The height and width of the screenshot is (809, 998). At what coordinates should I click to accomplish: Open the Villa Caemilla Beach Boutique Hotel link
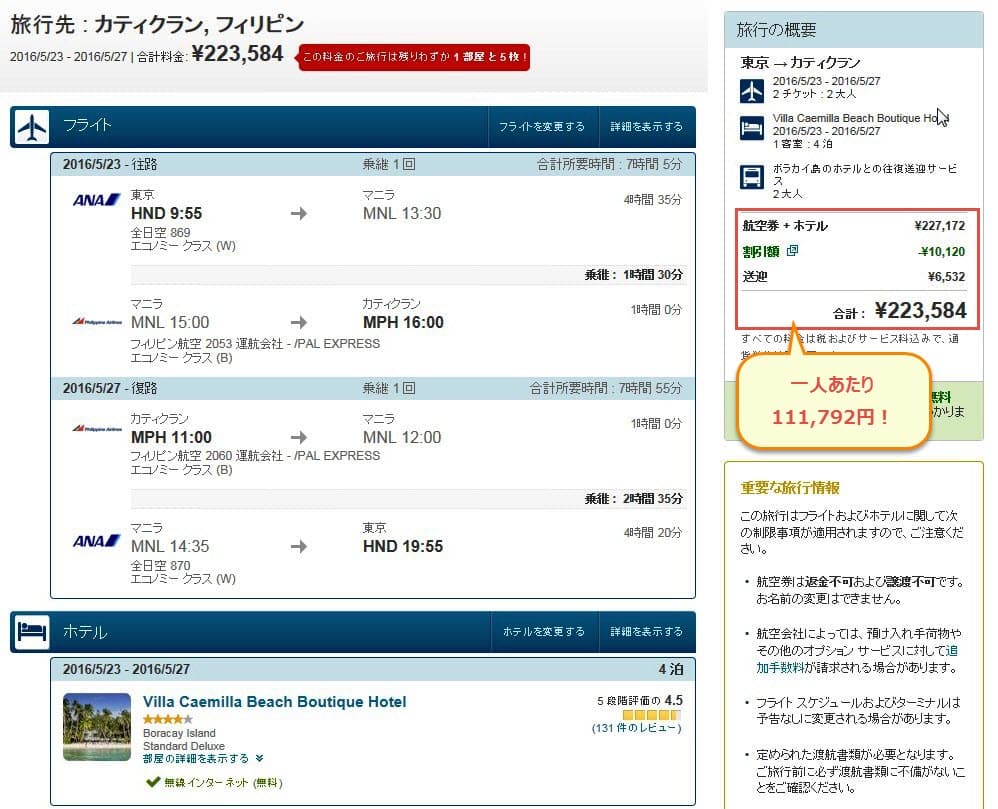coord(274,701)
